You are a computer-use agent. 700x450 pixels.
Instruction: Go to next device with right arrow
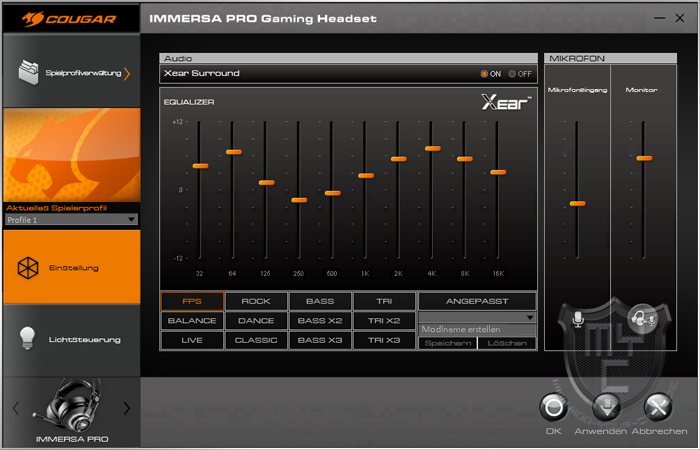pos(127,408)
